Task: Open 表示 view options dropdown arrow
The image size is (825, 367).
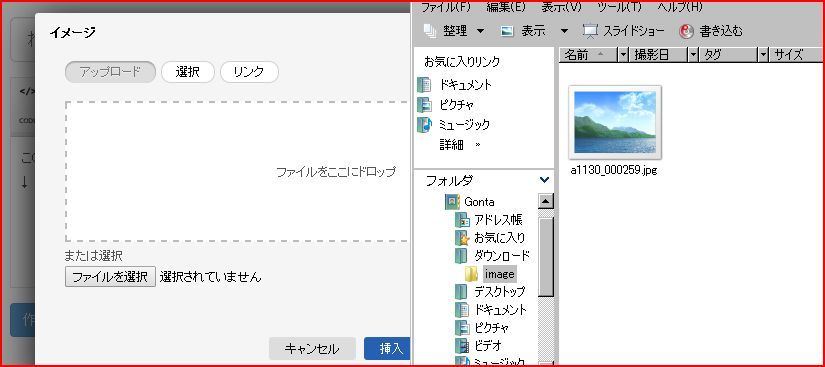Action: [x=564, y=32]
